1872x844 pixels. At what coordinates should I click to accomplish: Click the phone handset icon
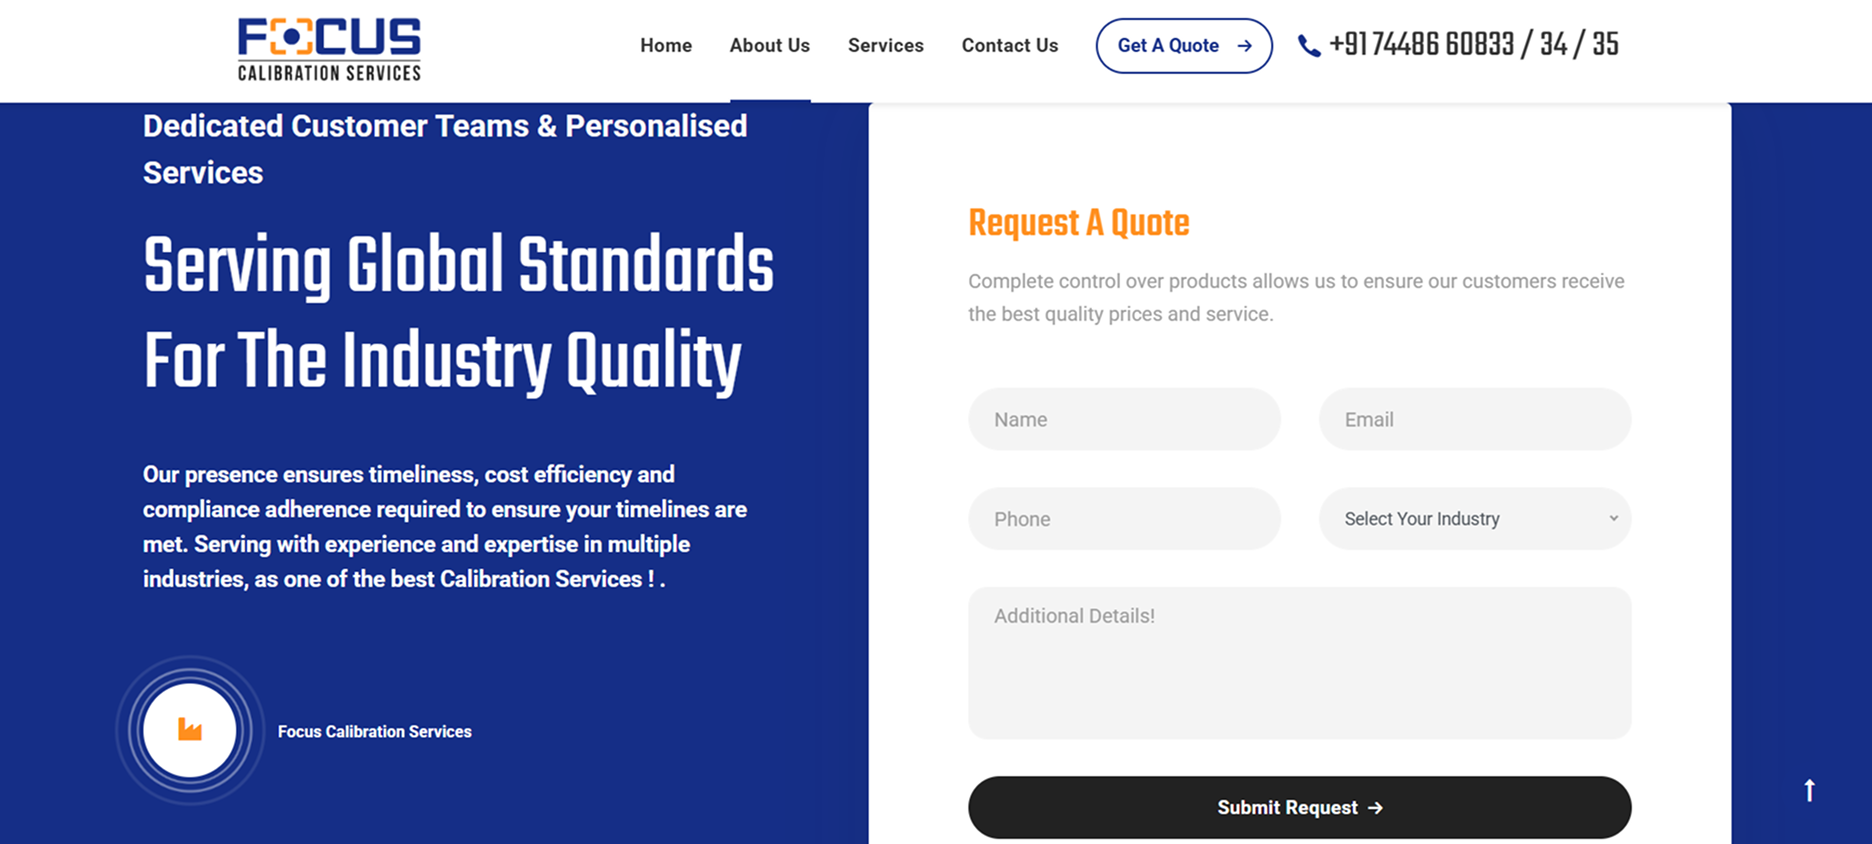[x=1308, y=46]
